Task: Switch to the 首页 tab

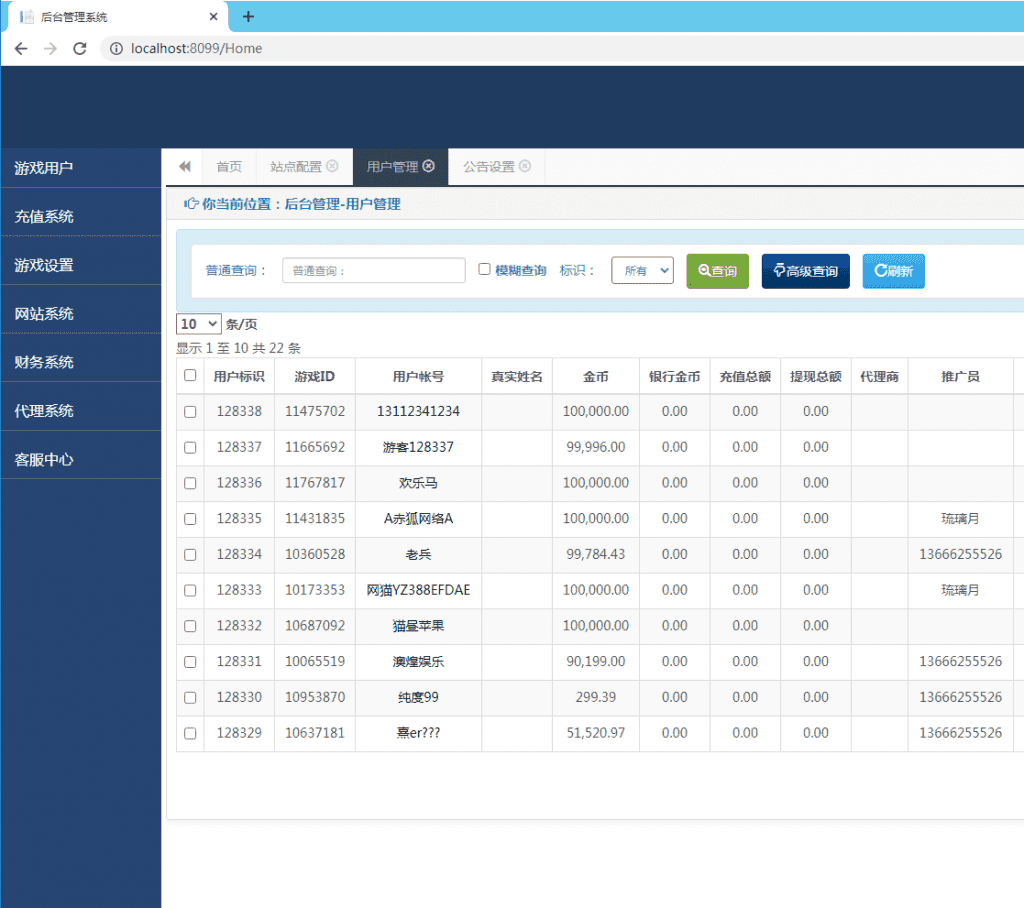Action: [229, 167]
